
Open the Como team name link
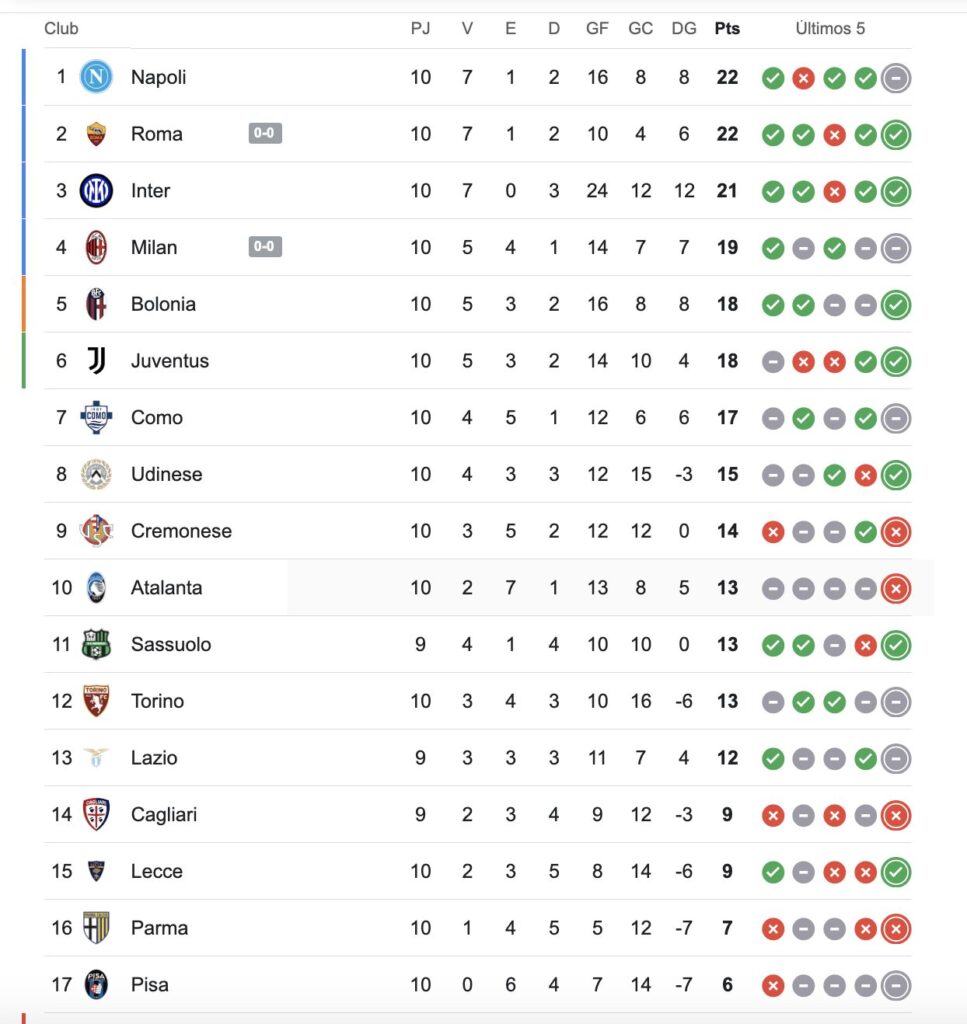click(x=157, y=418)
